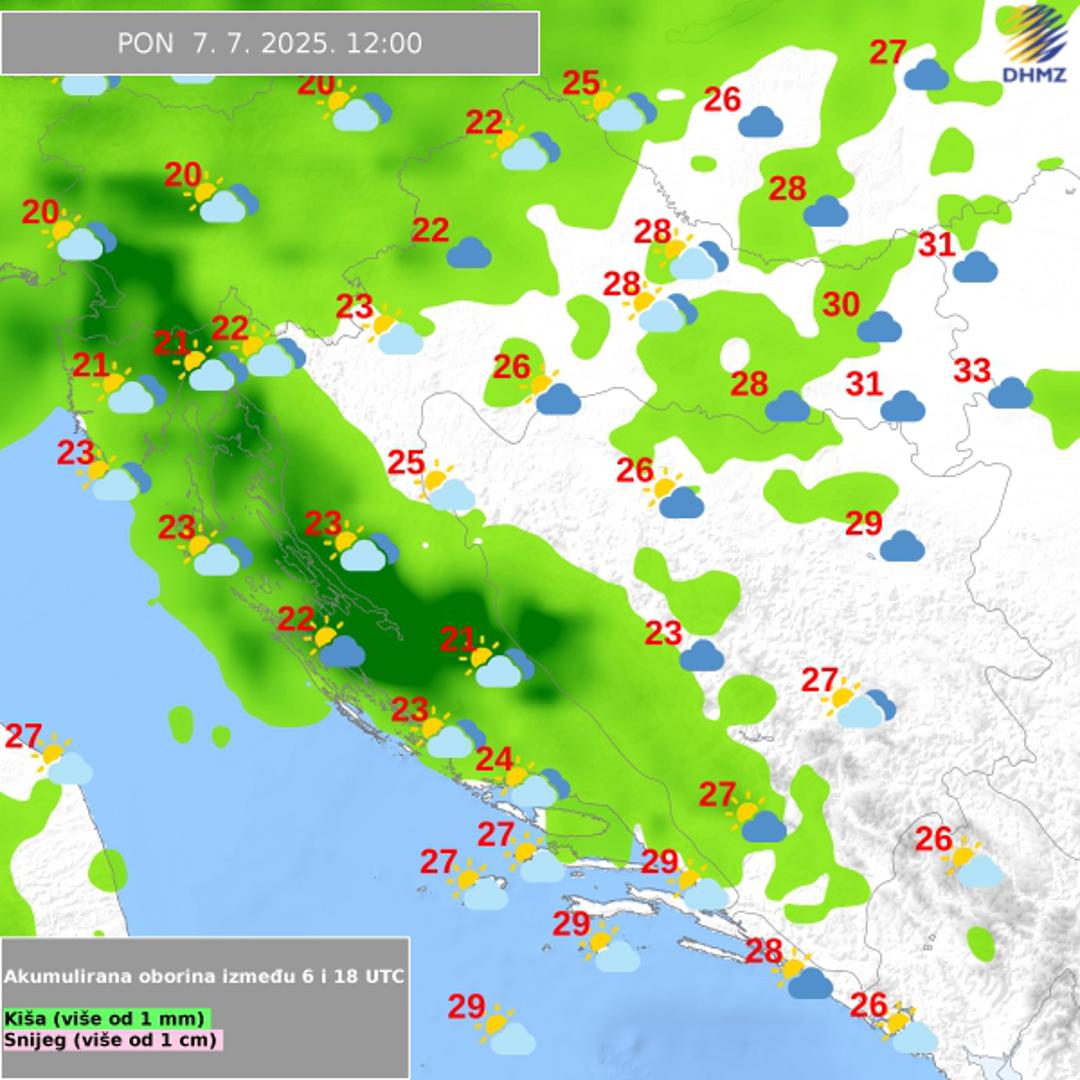Click the temperature value 30
This screenshot has height=1080, width=1080.
click(x=841, y=305)
